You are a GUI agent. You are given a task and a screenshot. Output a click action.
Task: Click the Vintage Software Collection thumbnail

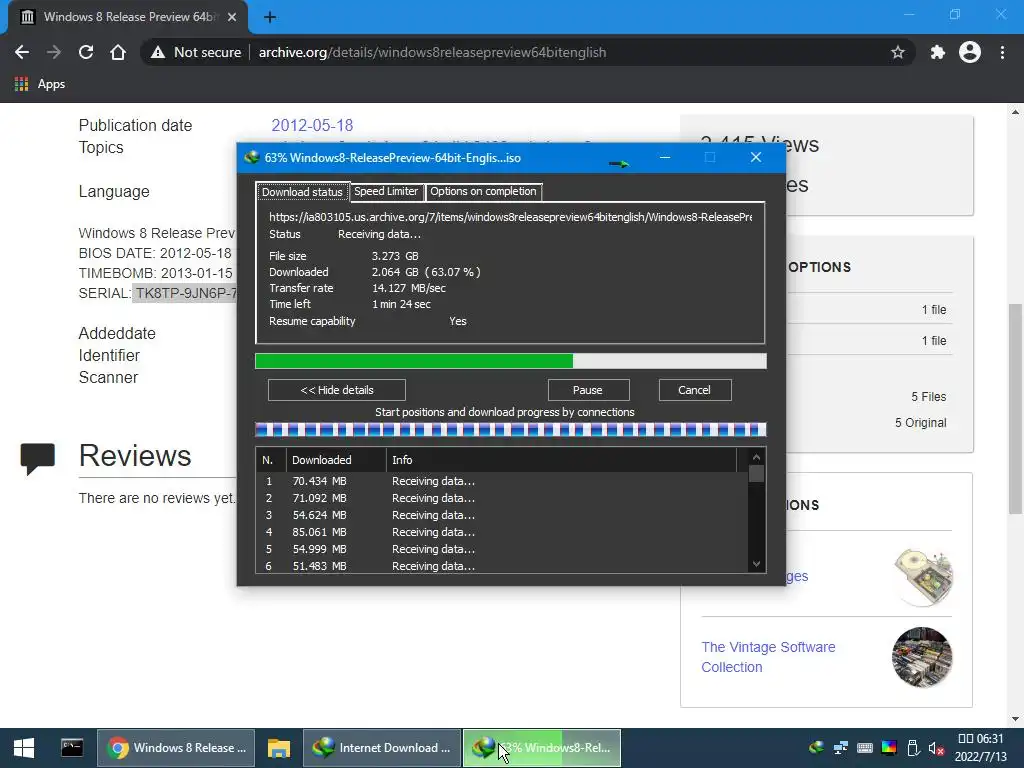(922, 657)
